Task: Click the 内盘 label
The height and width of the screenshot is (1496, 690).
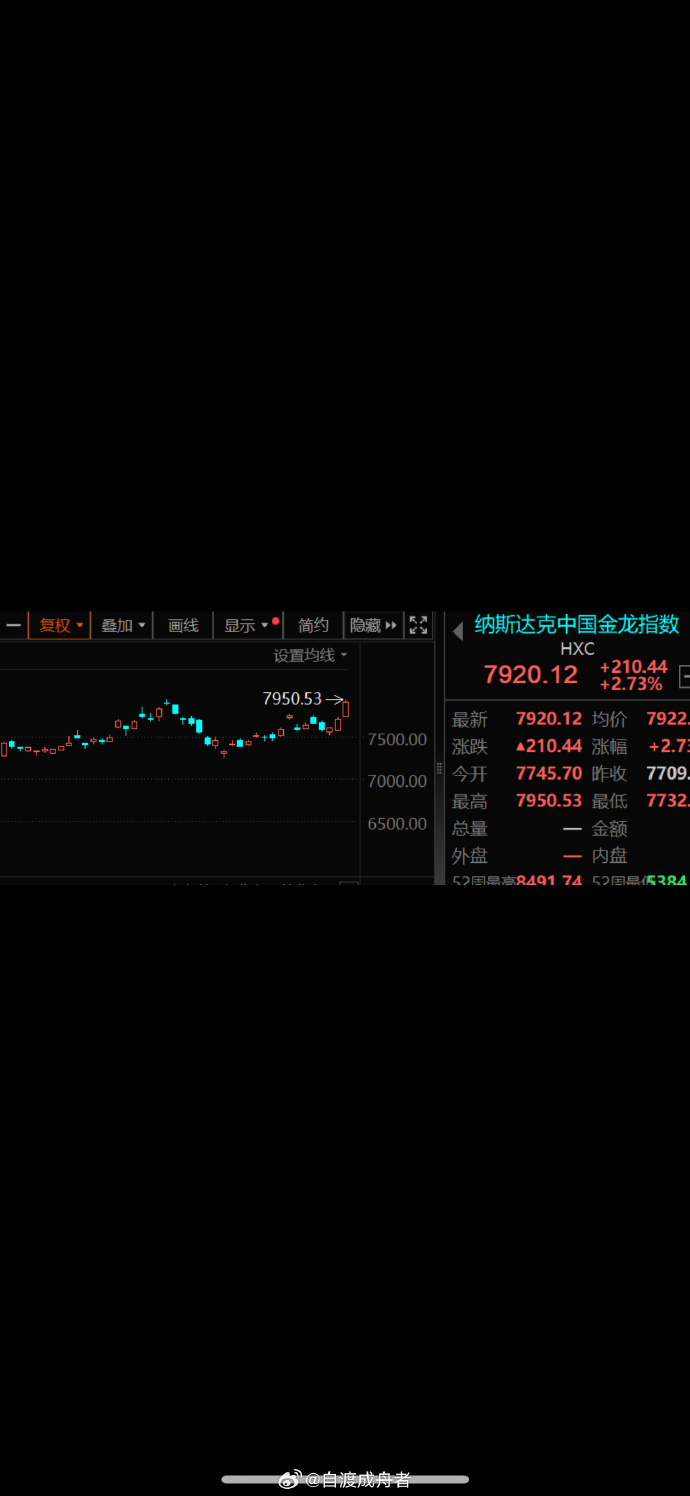Action: [x=609, y=856]
